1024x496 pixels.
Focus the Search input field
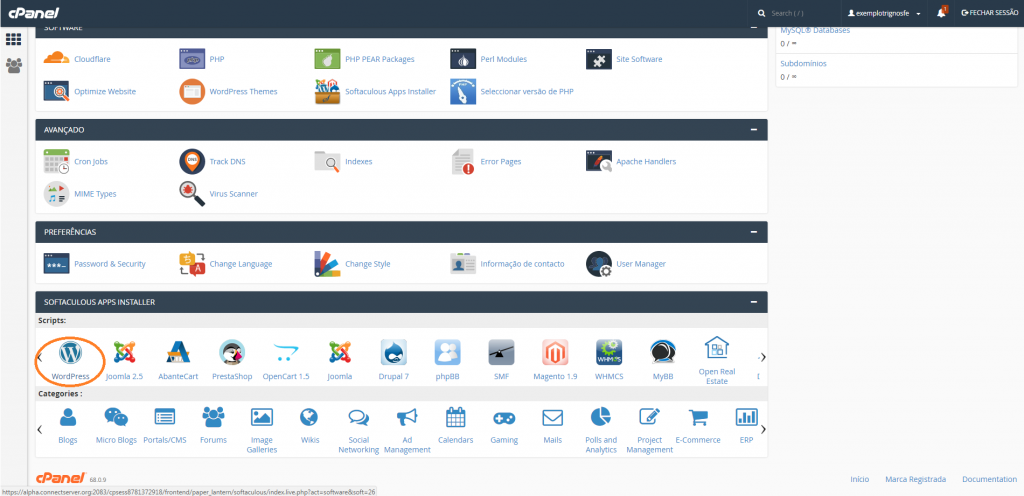tap(798, 13)
